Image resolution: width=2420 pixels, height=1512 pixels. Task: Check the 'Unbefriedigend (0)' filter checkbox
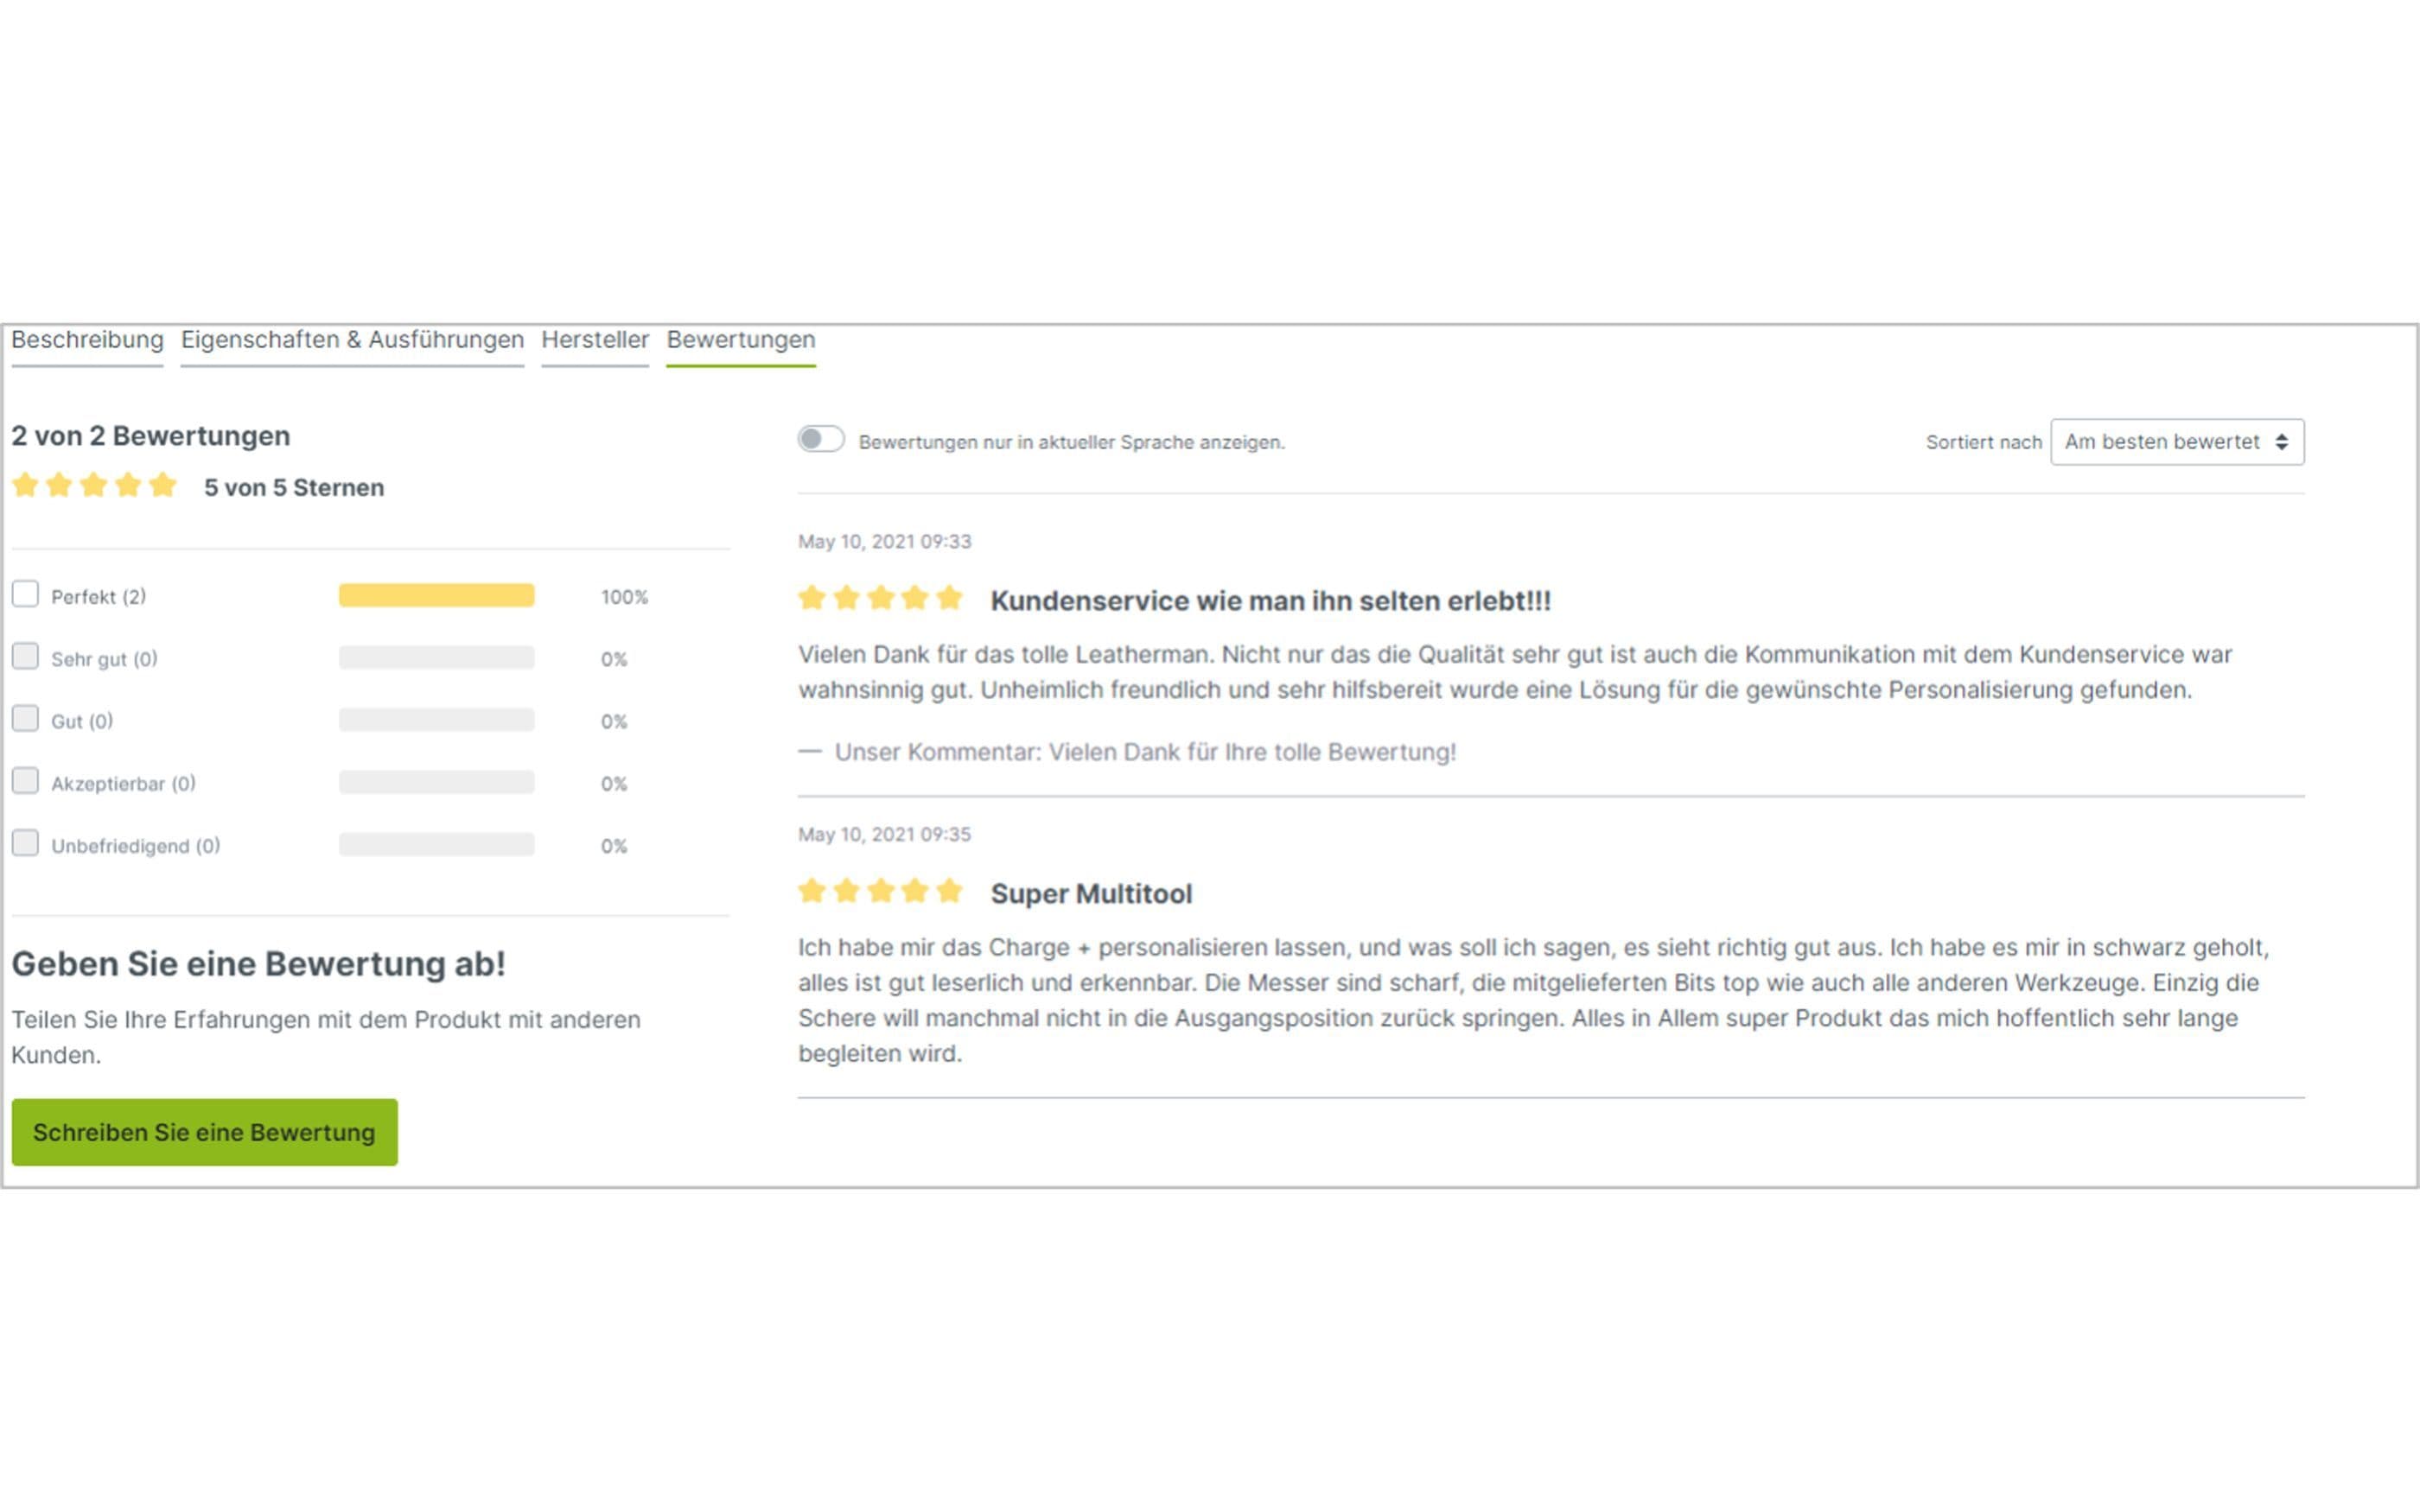[25, 843]
